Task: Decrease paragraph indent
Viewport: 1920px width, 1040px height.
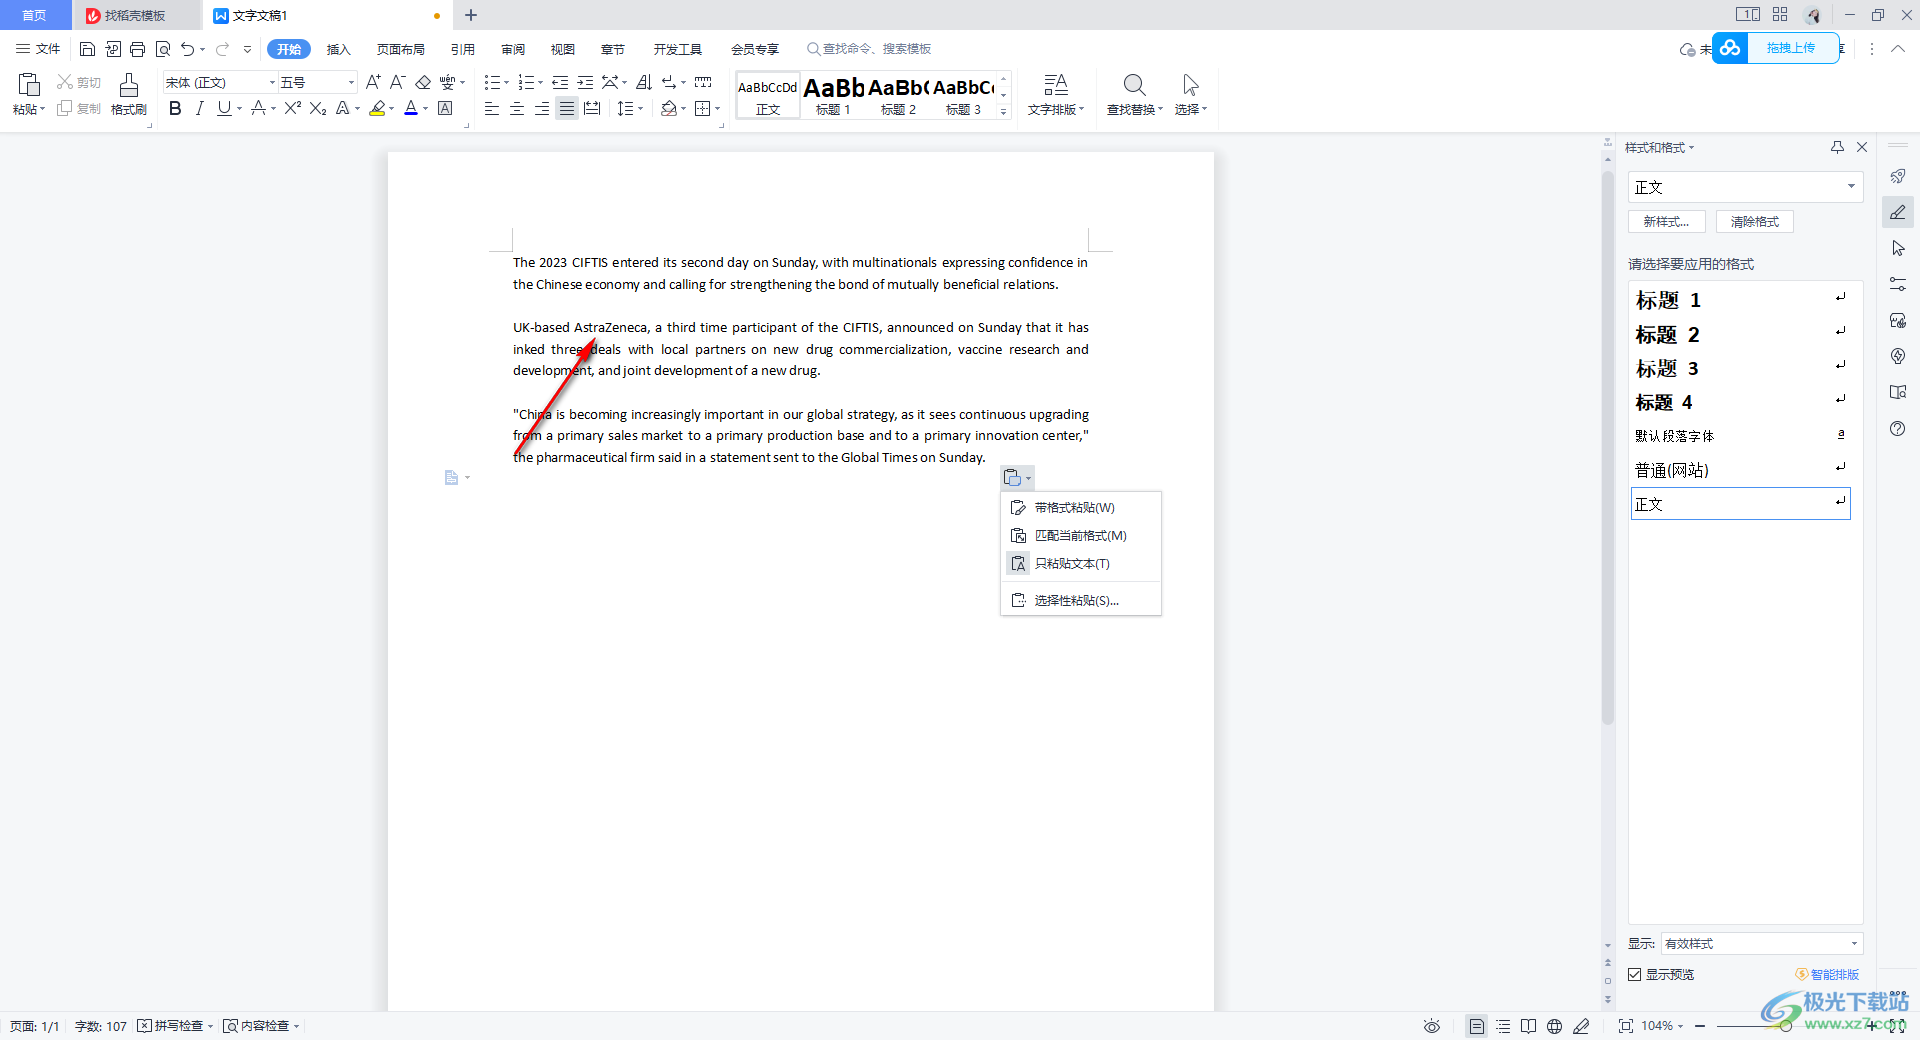Action: [560, 82]
